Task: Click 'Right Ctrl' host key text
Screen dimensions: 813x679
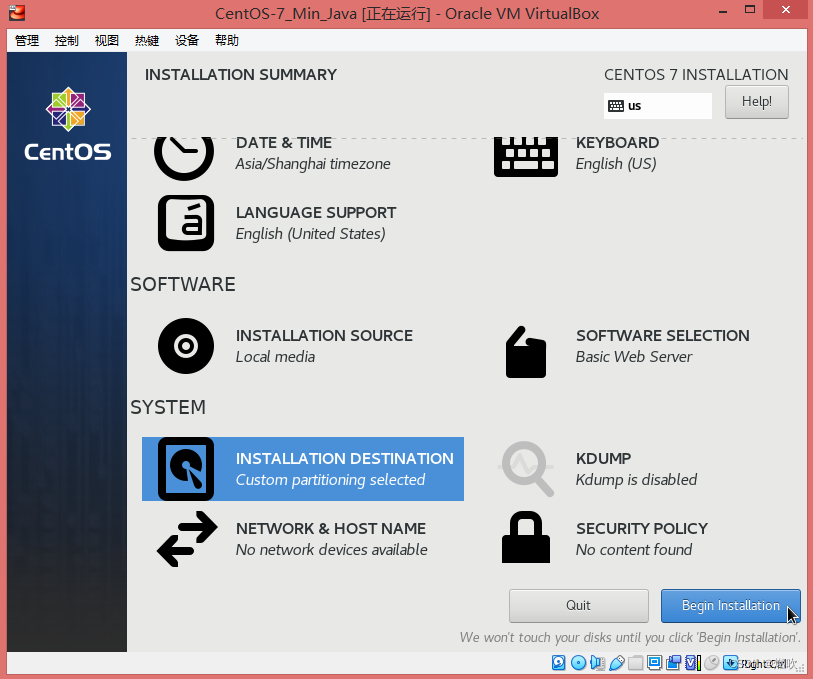Action: click(763, 663)
